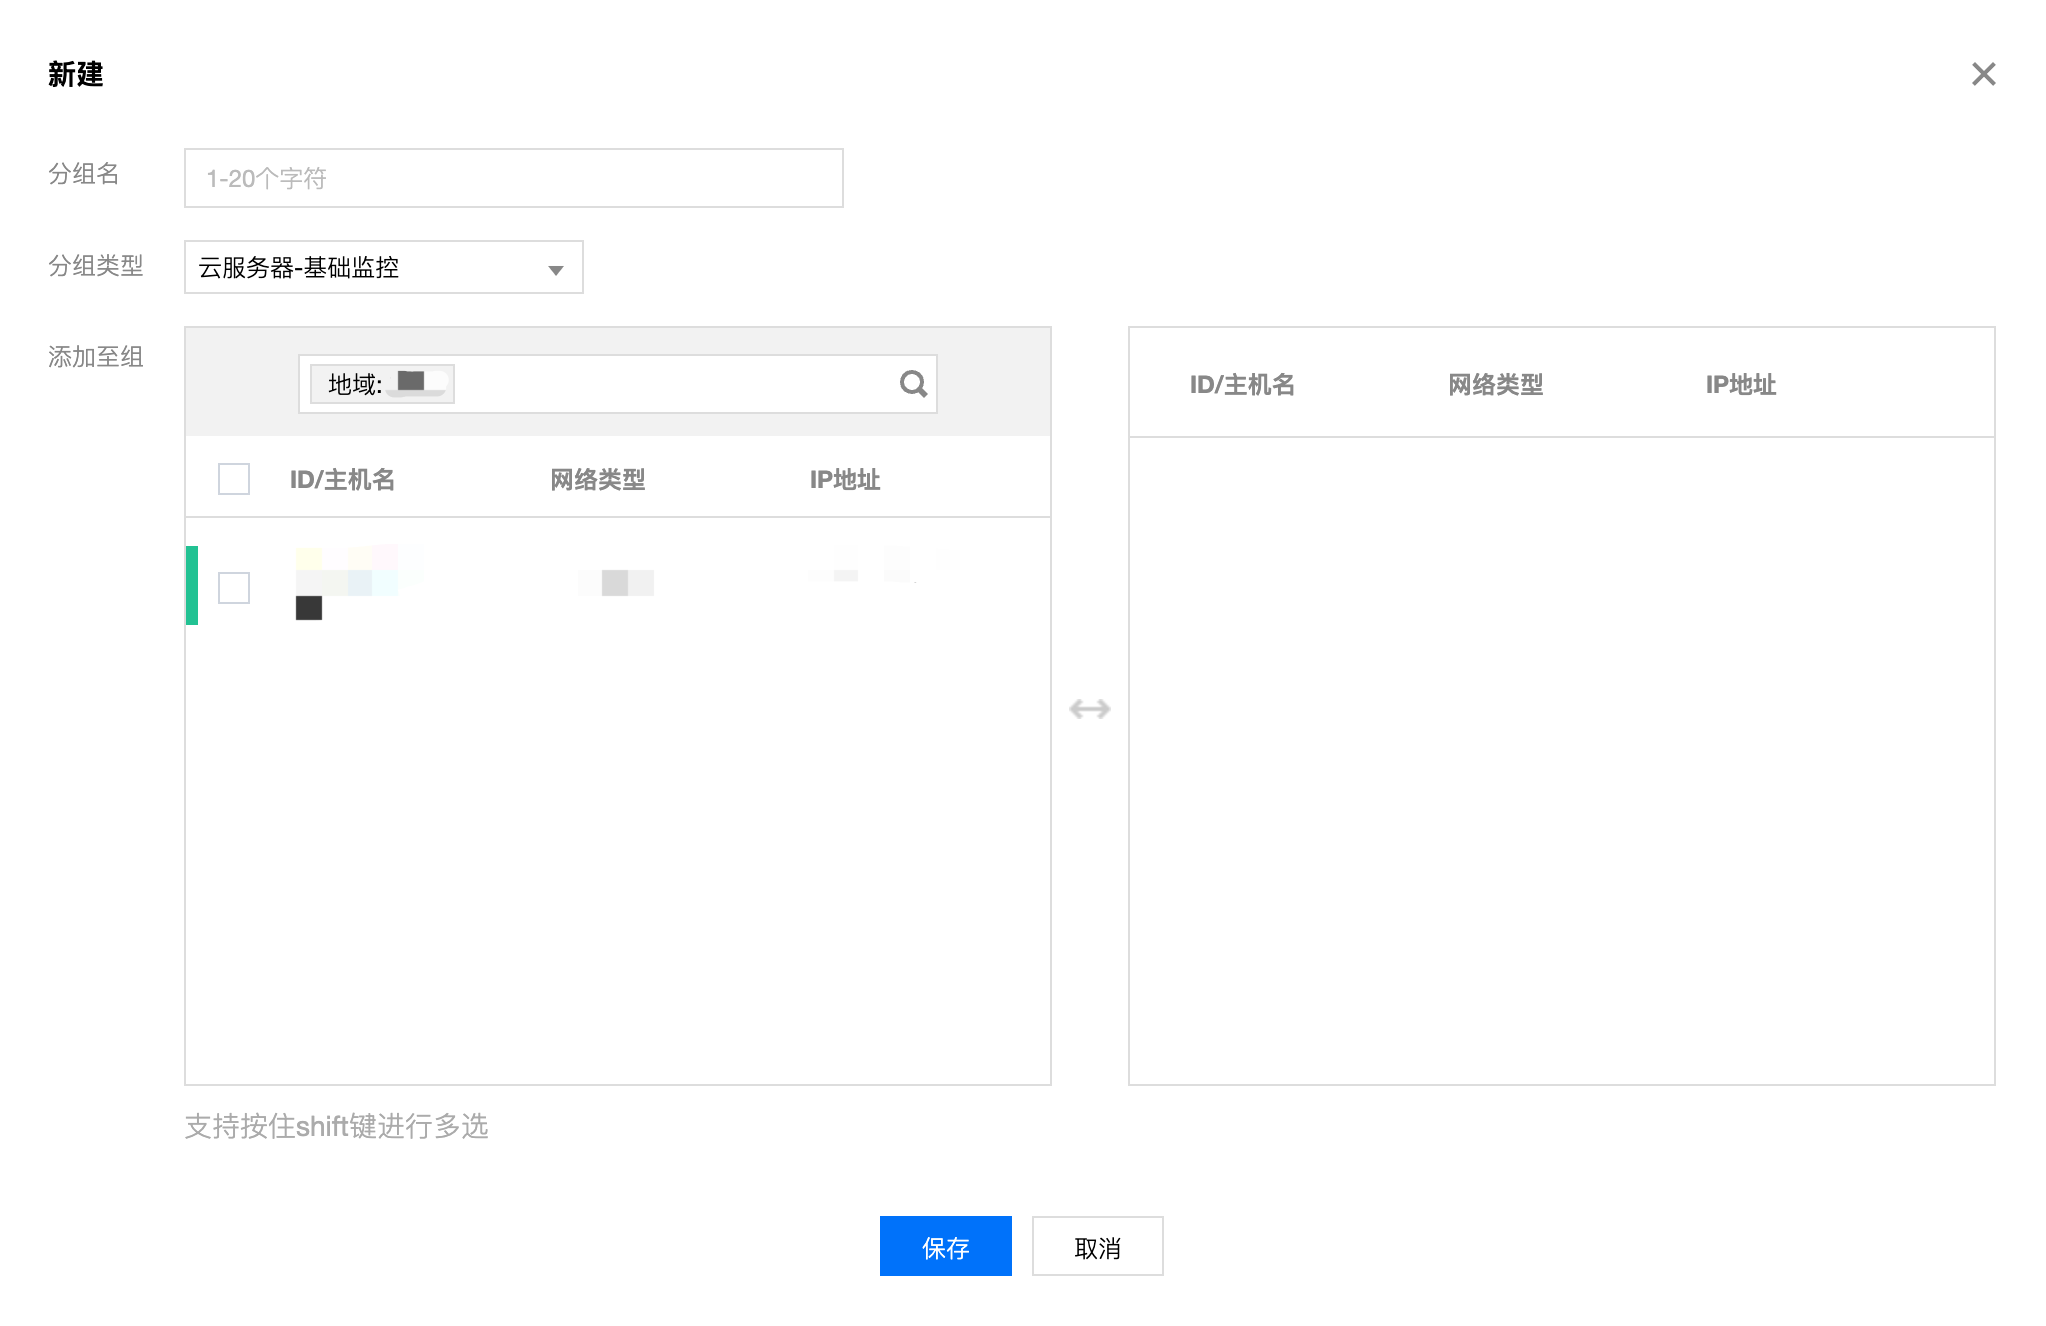Close the 新建 dialog with X

[x=1983, y=74]
